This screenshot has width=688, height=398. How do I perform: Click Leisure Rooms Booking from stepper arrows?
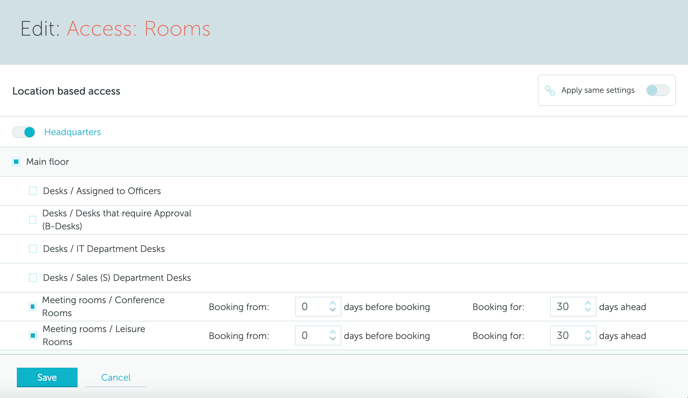point(333,336)
